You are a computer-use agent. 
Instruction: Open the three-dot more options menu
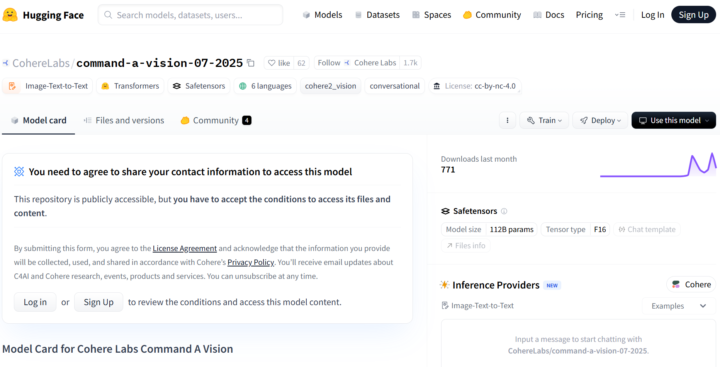507,120
